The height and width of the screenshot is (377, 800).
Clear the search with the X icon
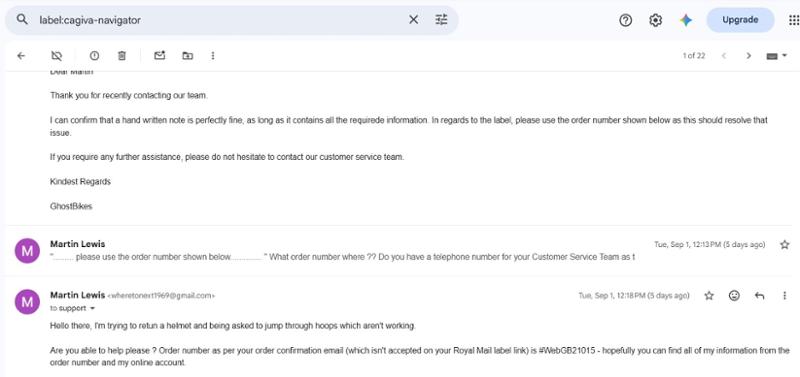(413, 20)
